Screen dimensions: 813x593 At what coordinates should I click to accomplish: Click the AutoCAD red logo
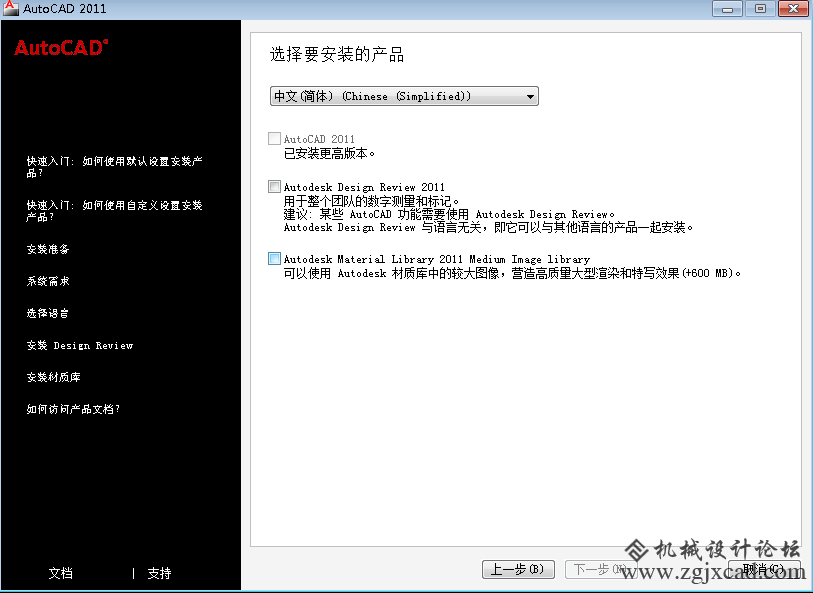click(61, 48)
